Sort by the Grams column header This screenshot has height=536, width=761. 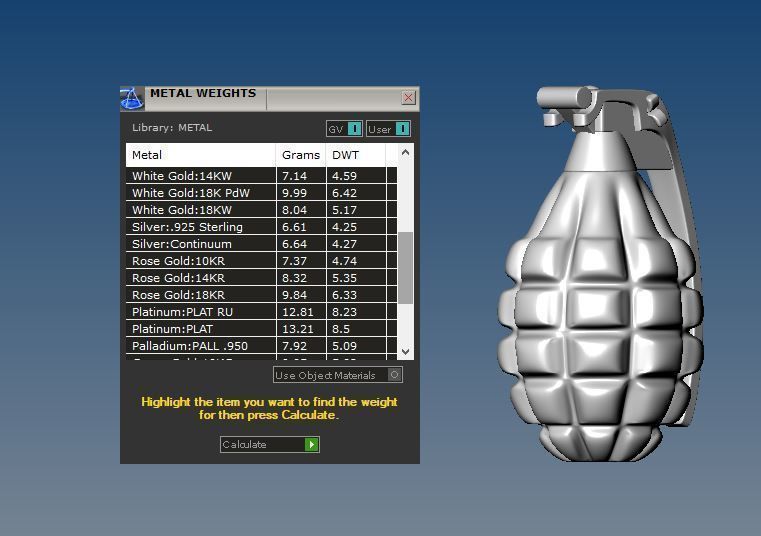(301, 155)
